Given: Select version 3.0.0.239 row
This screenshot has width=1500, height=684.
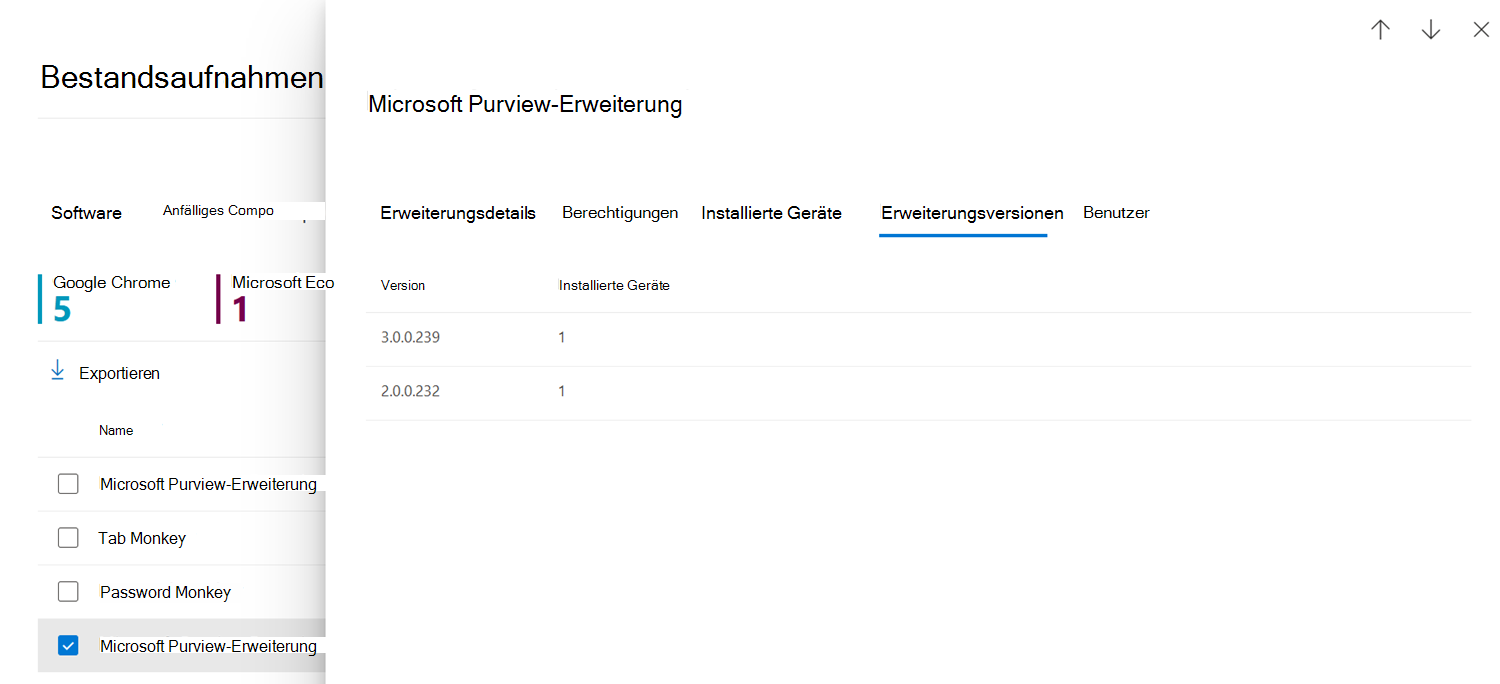Looking at the screenshot, I should tap(919, 338).
